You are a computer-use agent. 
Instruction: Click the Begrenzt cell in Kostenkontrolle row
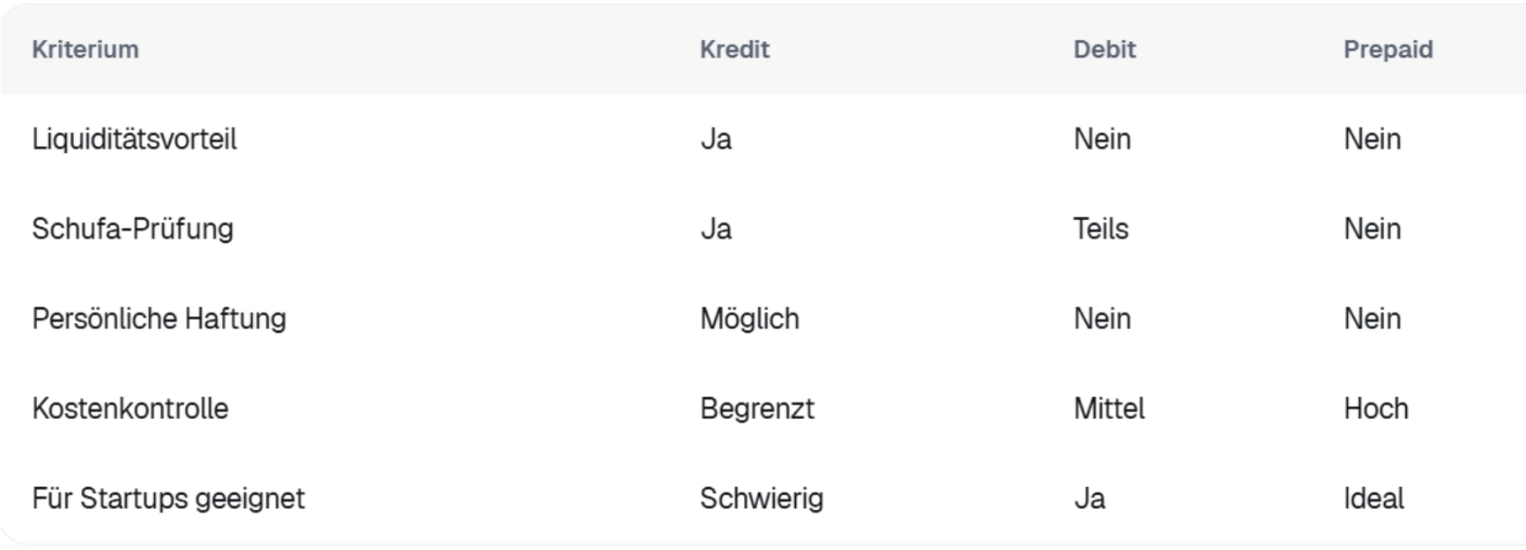tap(757, 409)
